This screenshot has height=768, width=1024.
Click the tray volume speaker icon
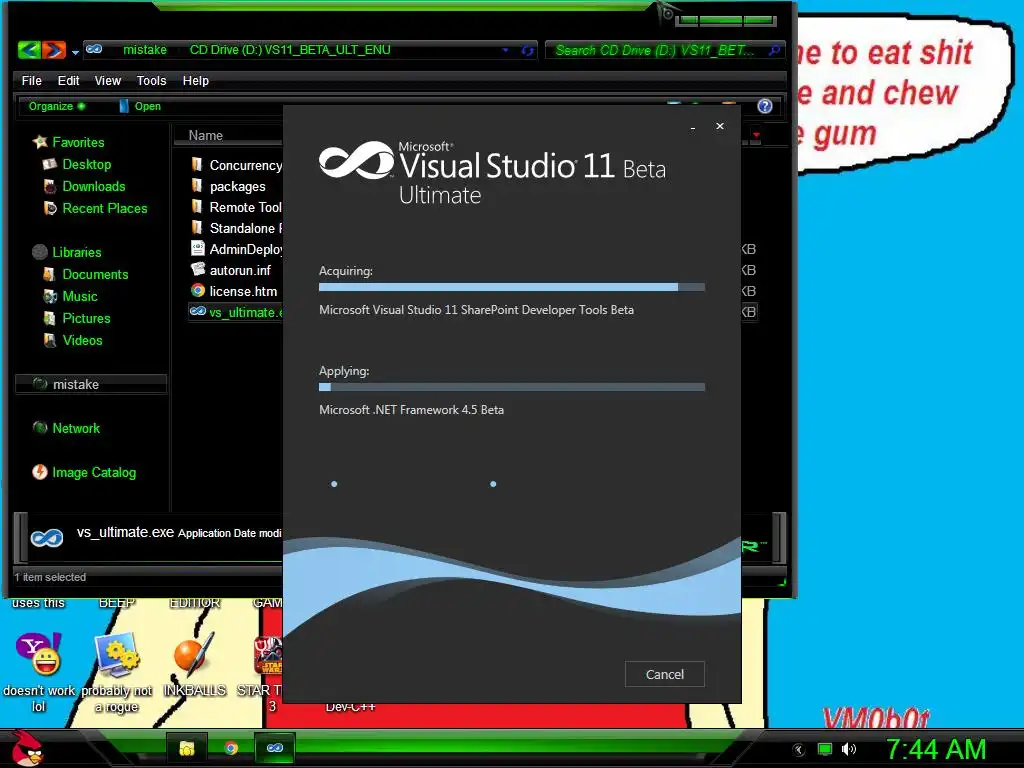tap(848, 749)
